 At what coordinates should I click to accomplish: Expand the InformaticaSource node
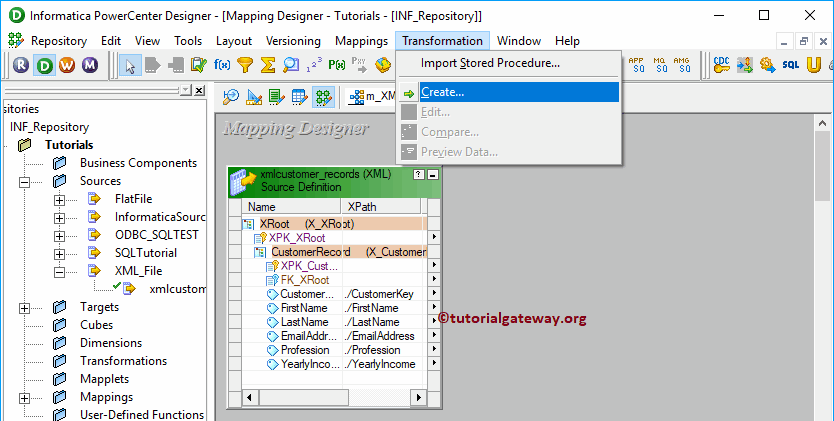coord(60,218)
